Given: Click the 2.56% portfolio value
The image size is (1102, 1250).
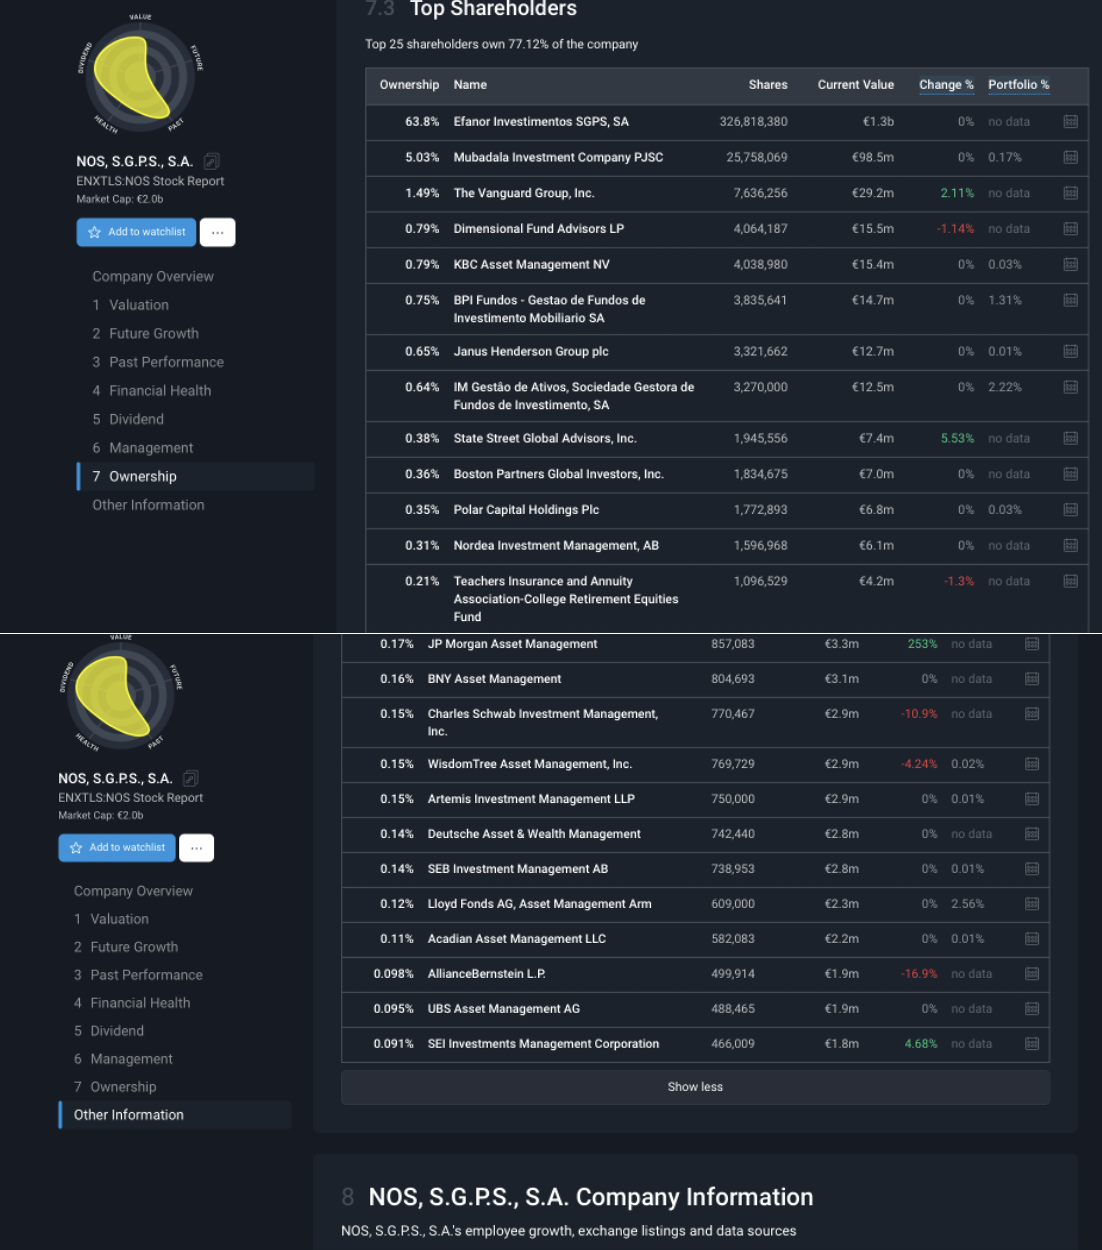Looking at the screenshot, I should coord(967,904).
